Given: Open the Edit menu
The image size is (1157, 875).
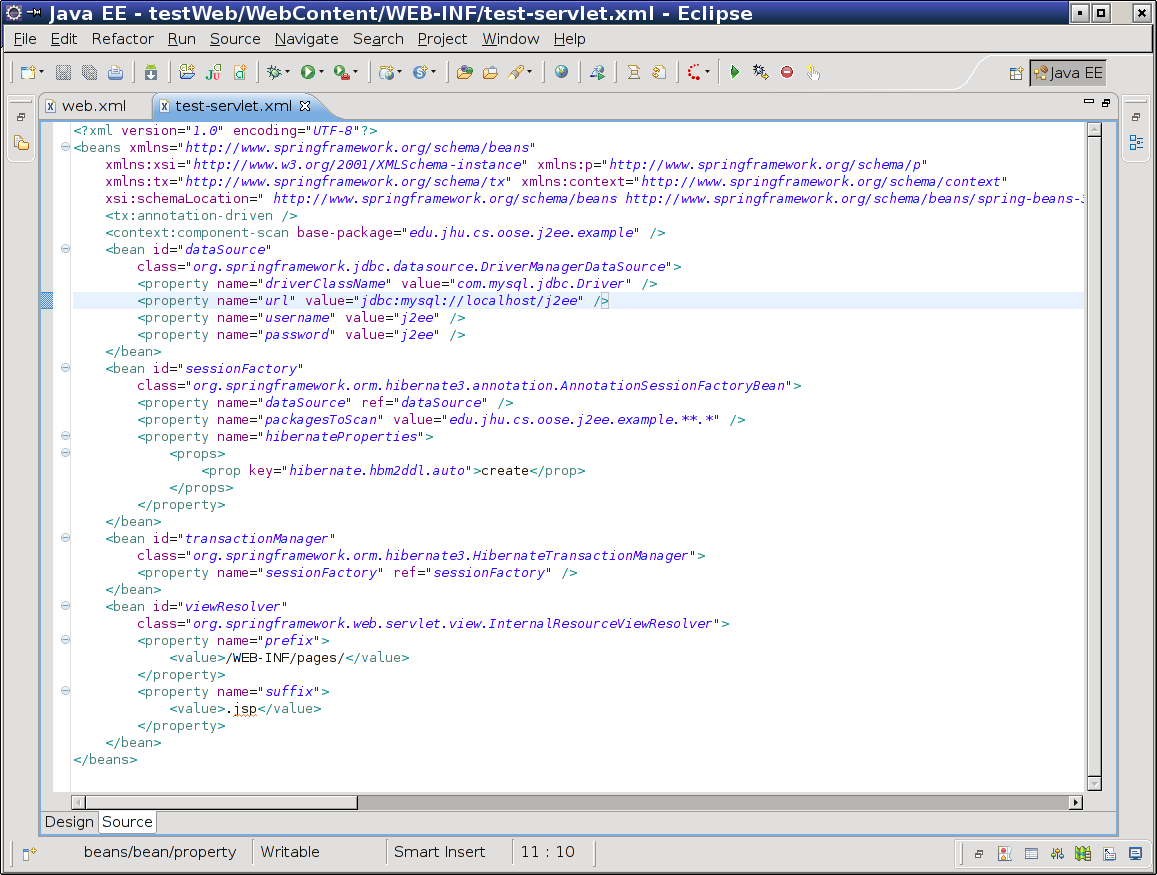Looking at the screenshot, I should pos(63,39).
